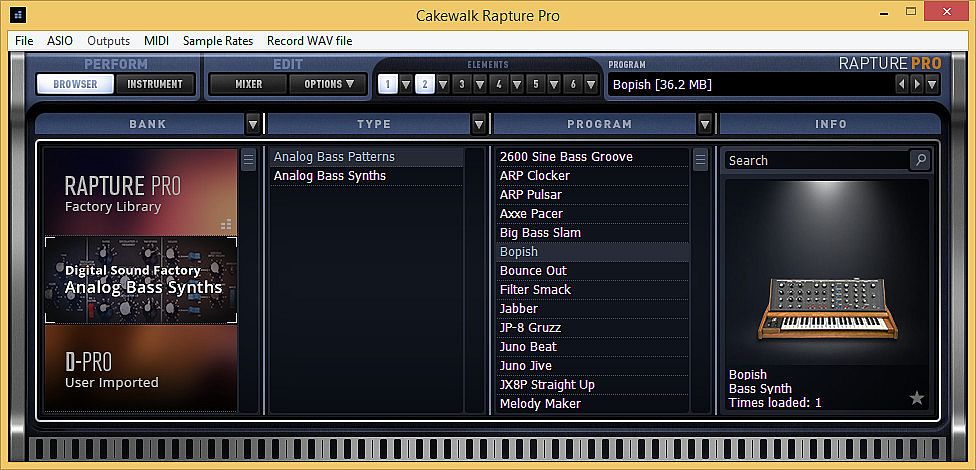Screen dimensions: 976x470
Task: Go to the next program arrow
Action: point(916,84)
